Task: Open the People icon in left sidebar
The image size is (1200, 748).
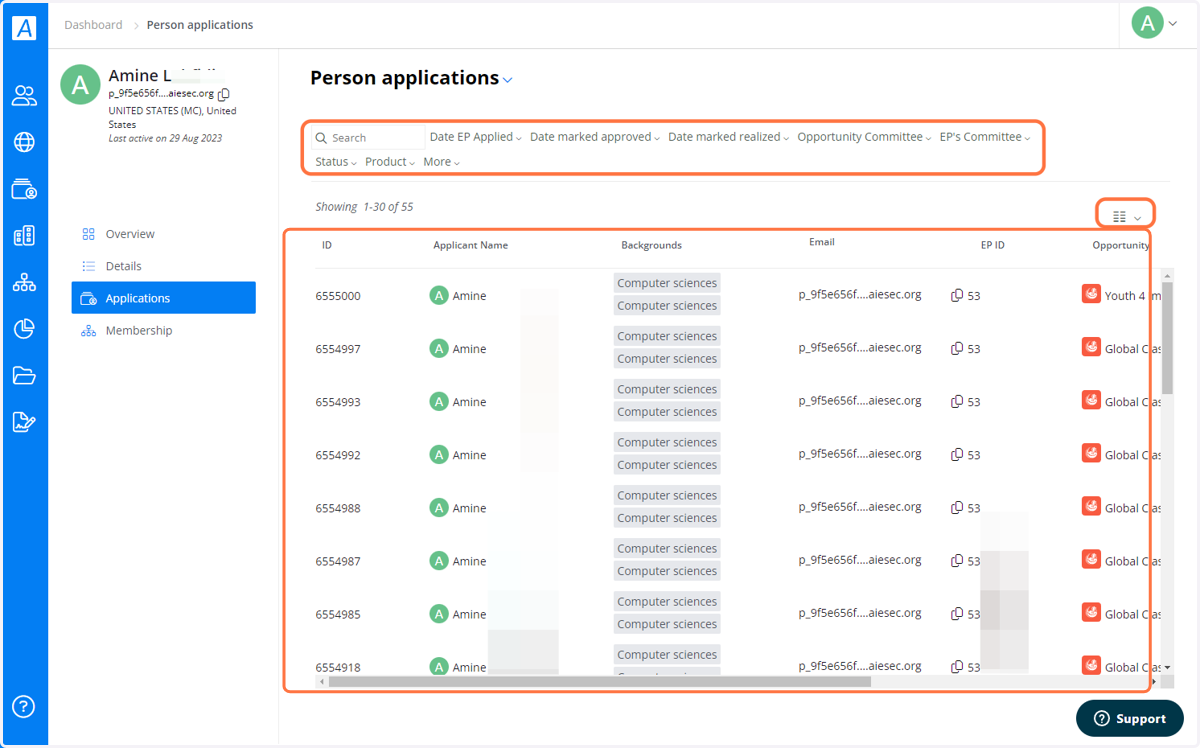Action: [x=24, y=96]
